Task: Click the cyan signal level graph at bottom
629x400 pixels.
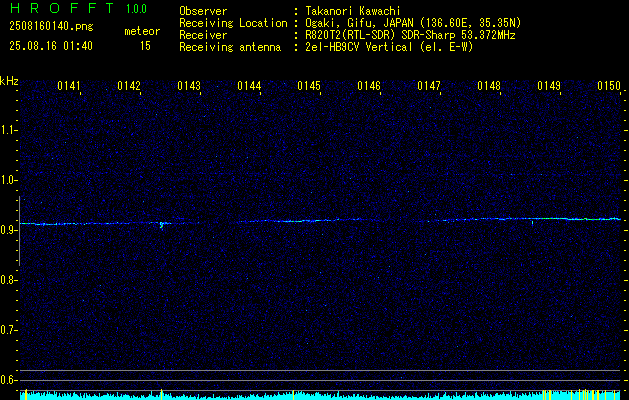Action: point(320,396)
